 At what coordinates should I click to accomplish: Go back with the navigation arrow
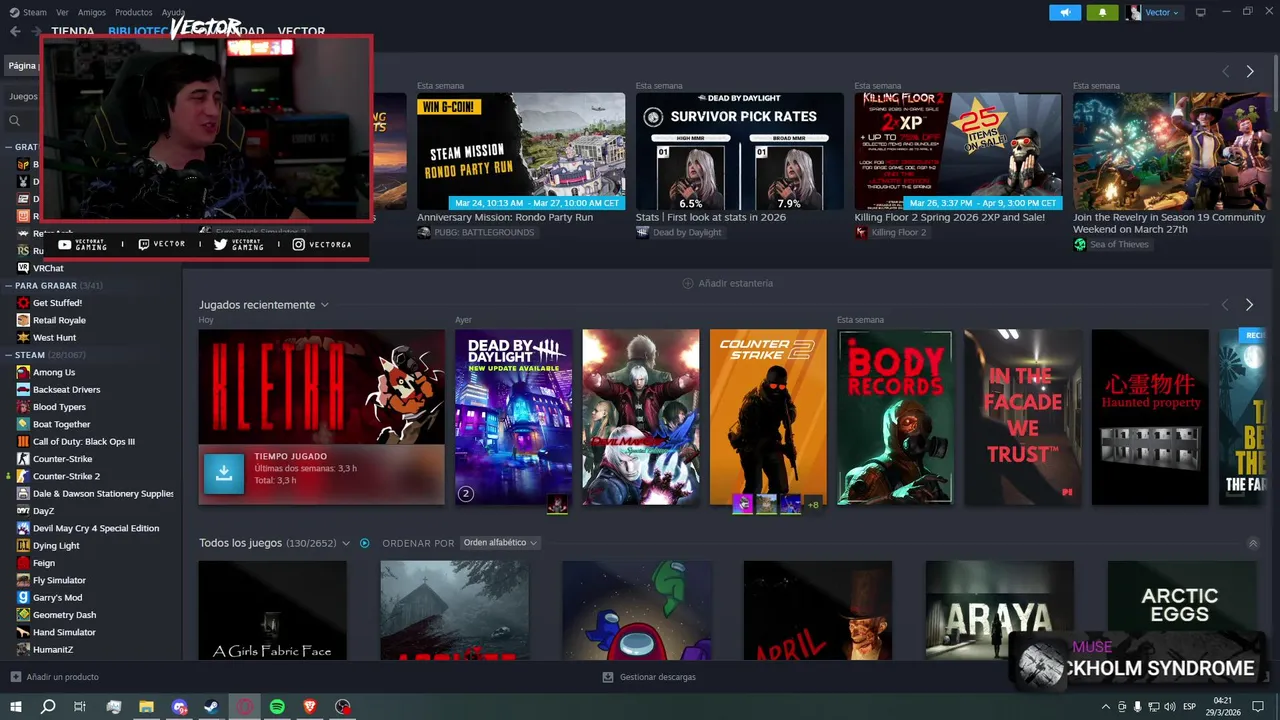pyautogui.click(x=15, y=31)
